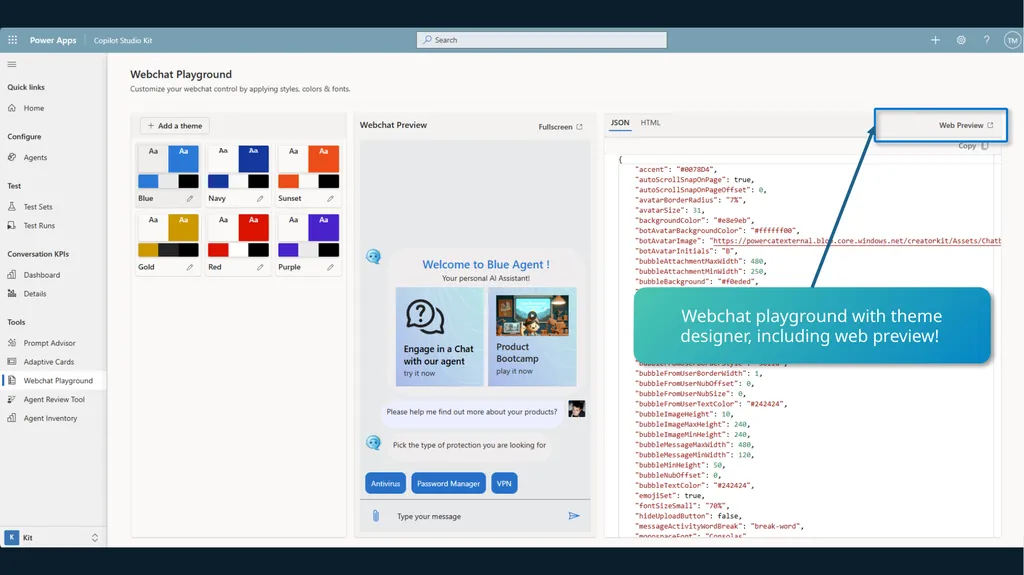Edit the Red theme pencil icon
This screenshot has height=575, width=1024.
pyautogui.click(x=260, y=267)
